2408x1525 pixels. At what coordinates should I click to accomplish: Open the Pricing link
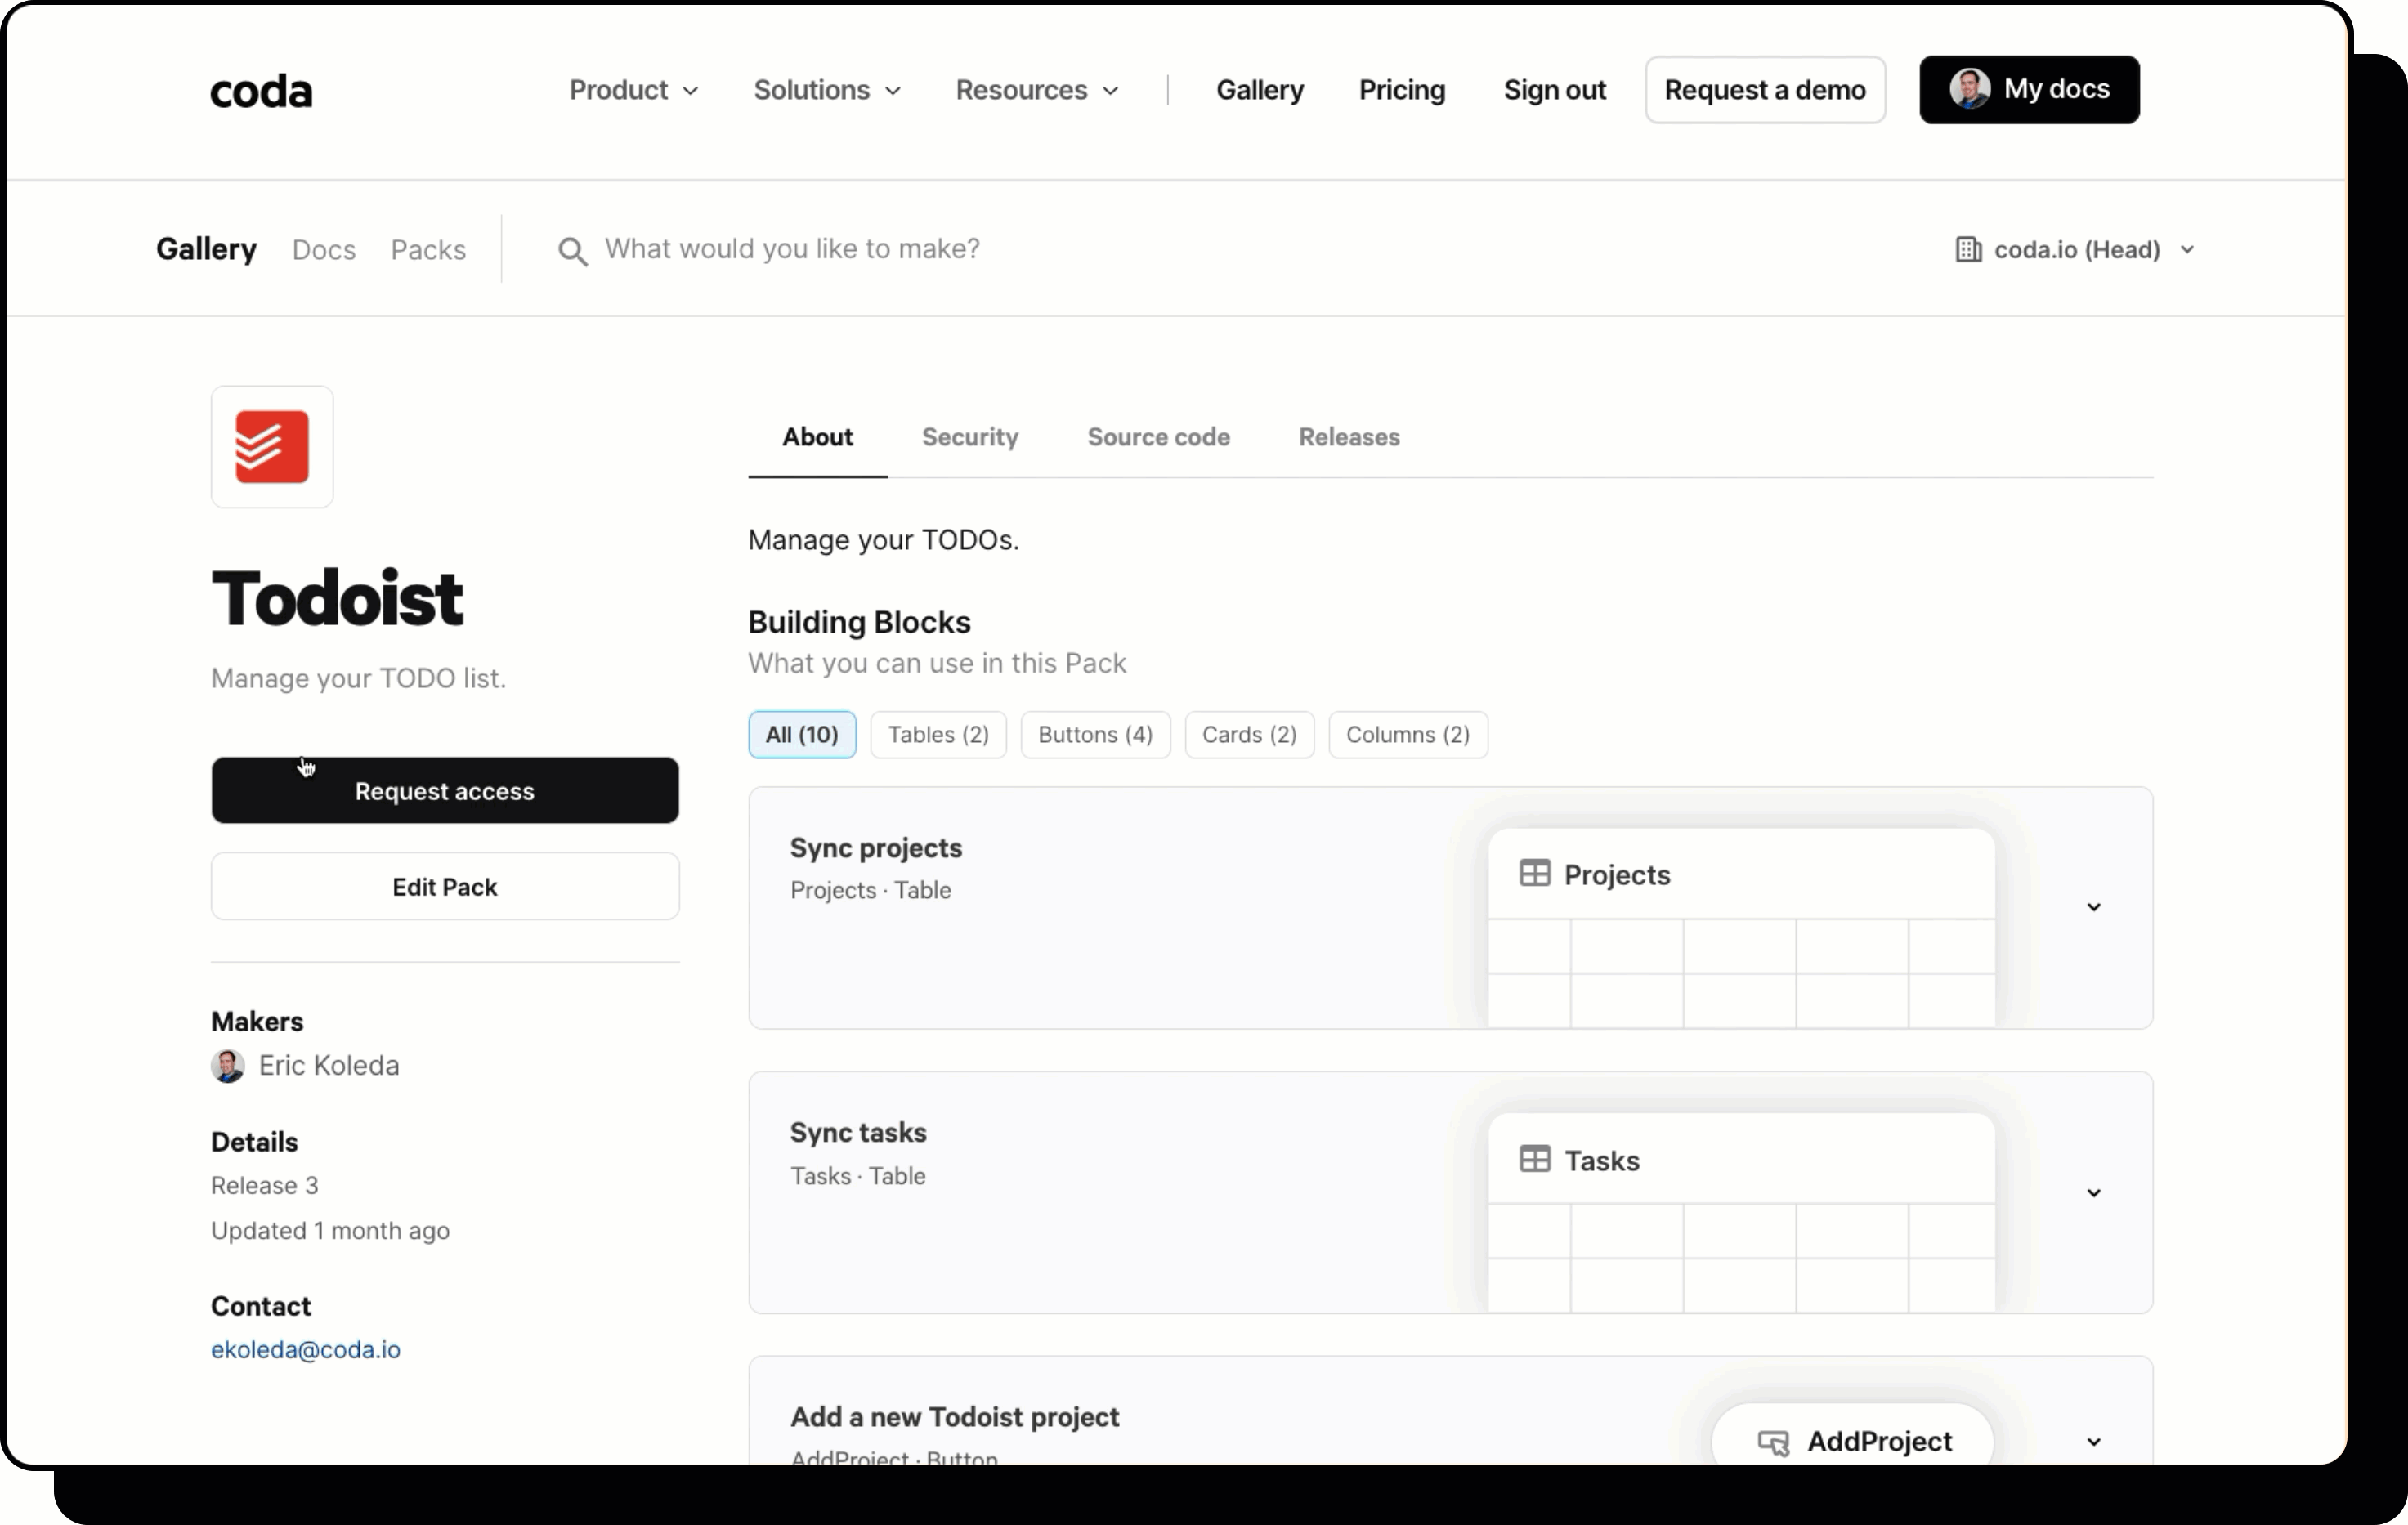1402,90
